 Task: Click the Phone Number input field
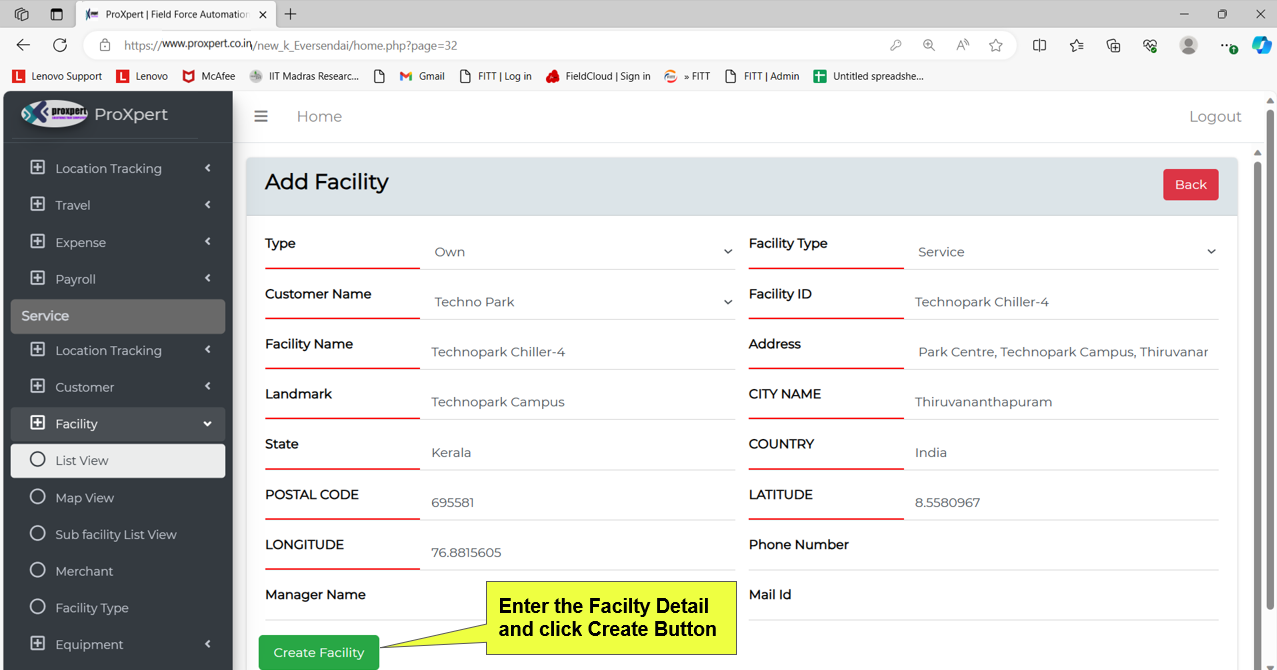pos(1062,552)
